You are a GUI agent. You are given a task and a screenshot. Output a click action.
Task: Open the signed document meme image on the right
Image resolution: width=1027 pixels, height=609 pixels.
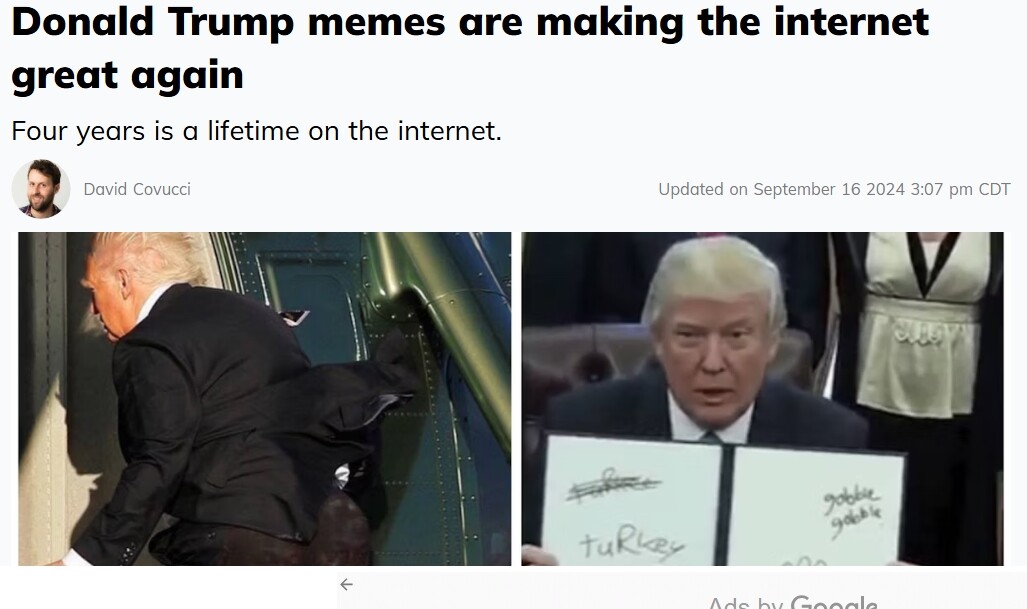(762, 398)
